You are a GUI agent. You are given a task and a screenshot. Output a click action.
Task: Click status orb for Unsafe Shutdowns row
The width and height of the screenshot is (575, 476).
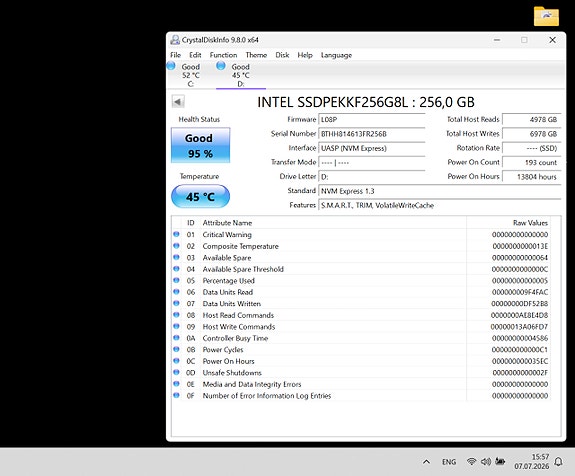[176, 373]
